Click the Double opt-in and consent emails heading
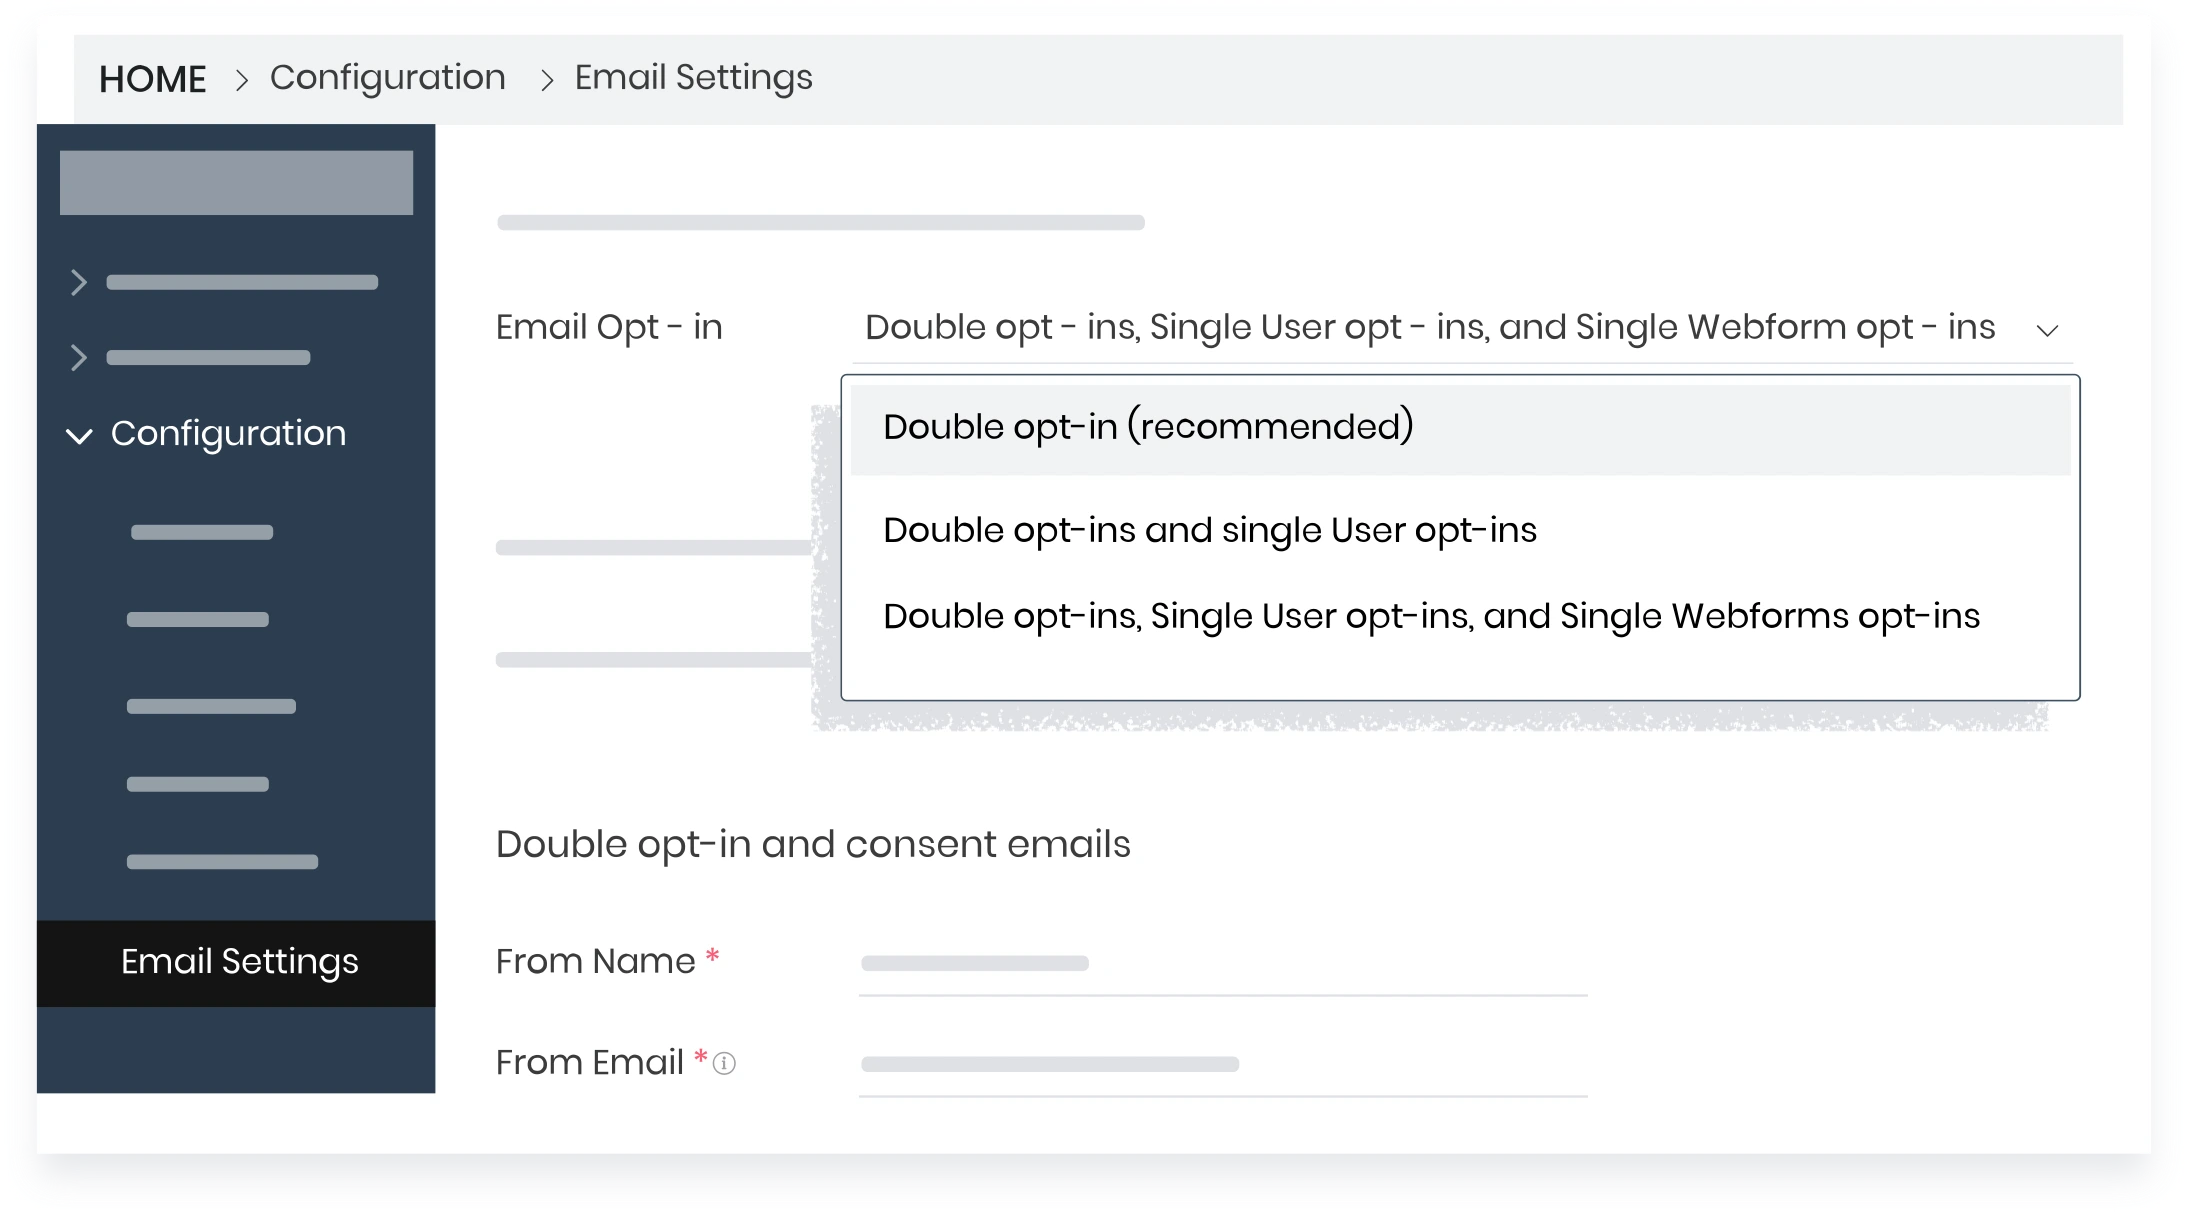This screenshot has width=2188, height=1219. (812, 843)
